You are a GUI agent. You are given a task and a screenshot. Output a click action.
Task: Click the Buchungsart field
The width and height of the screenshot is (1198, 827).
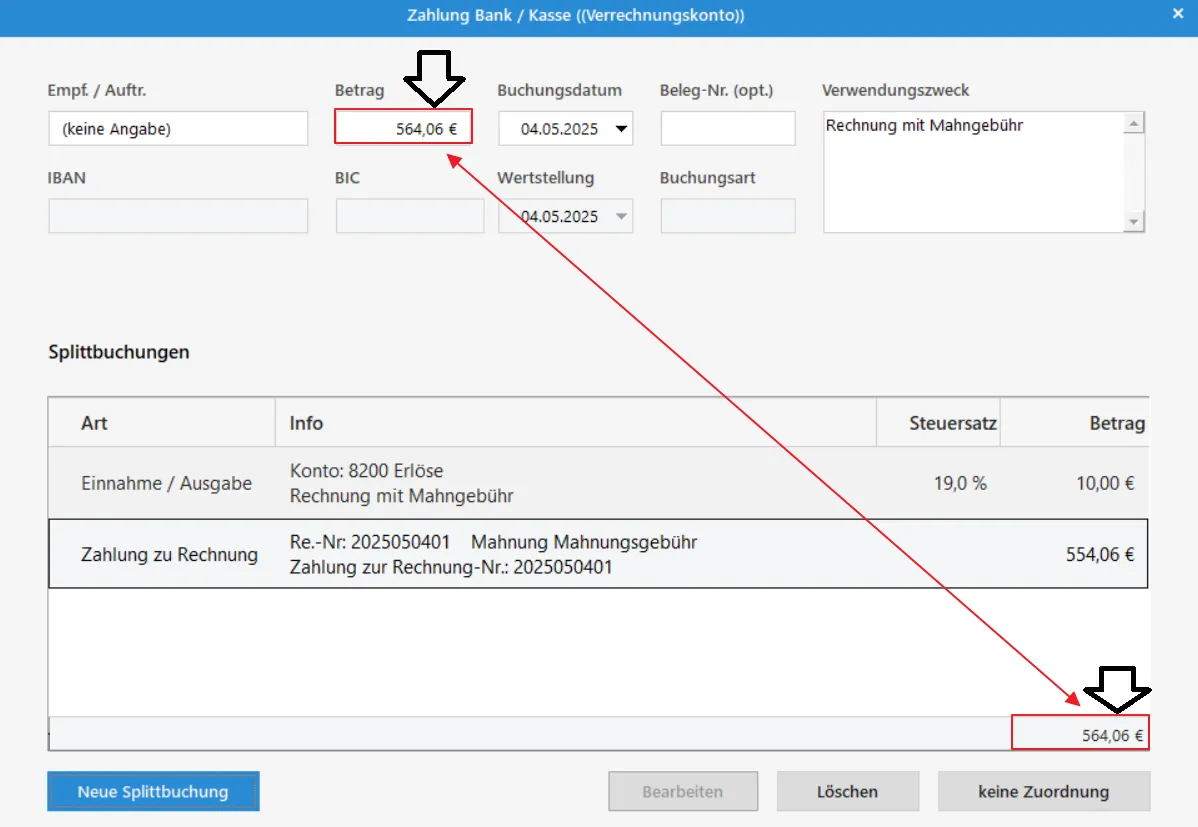tap(727, 217)
